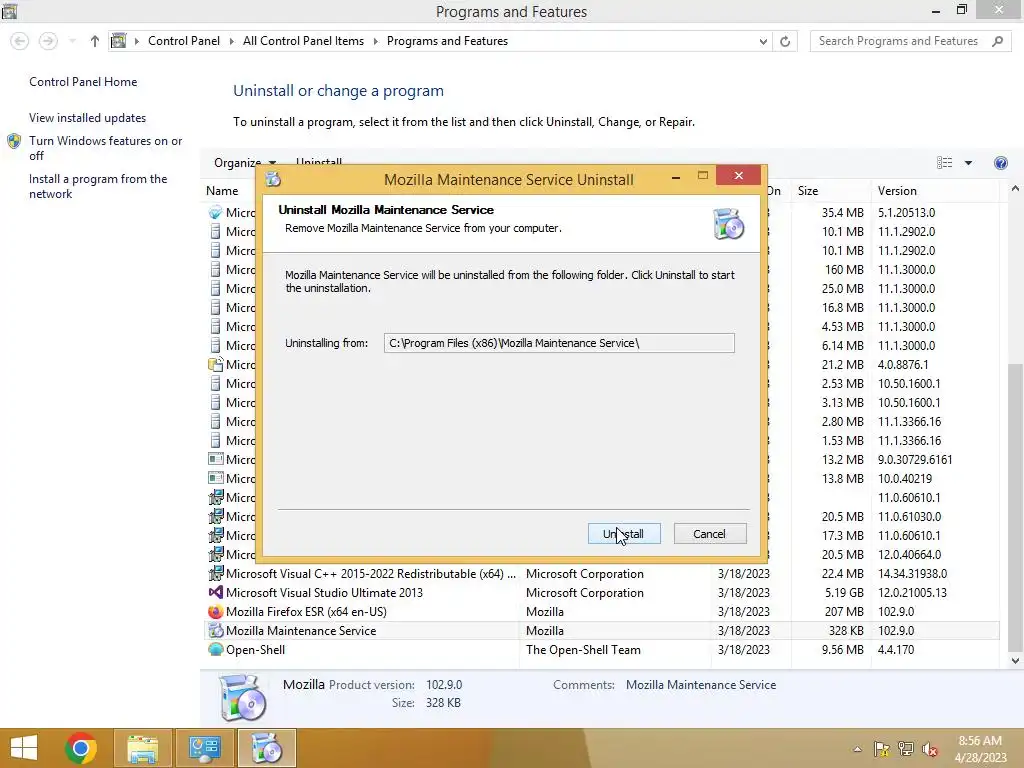Select Open-Shell program row
This screenshot has width=1024, height=768.
point(600,650)
